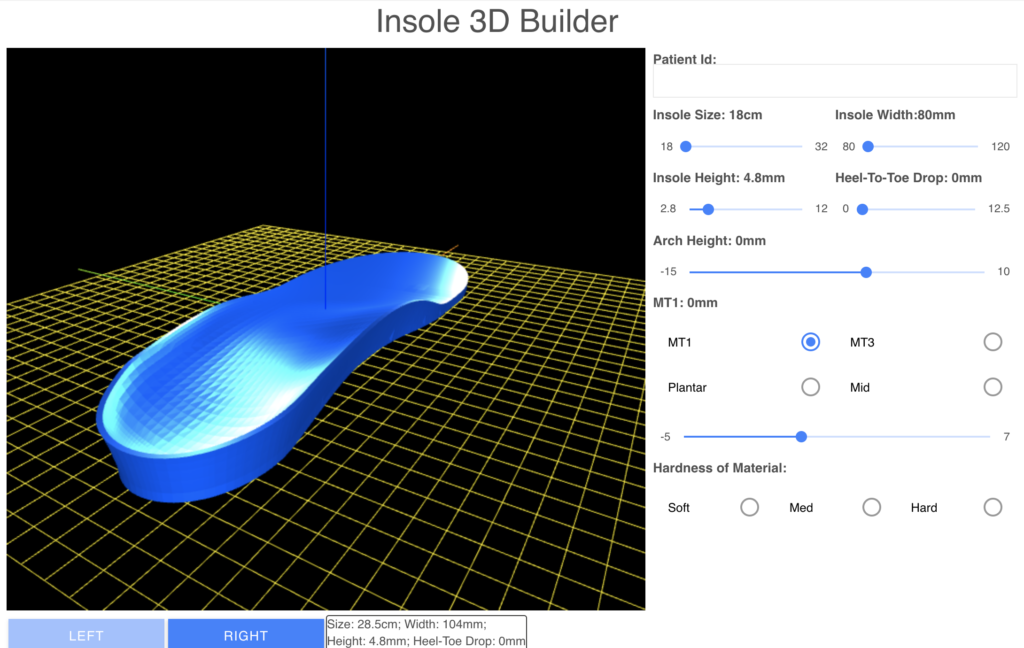Click the Arch Height maximum value 10

pos(1004,271)
